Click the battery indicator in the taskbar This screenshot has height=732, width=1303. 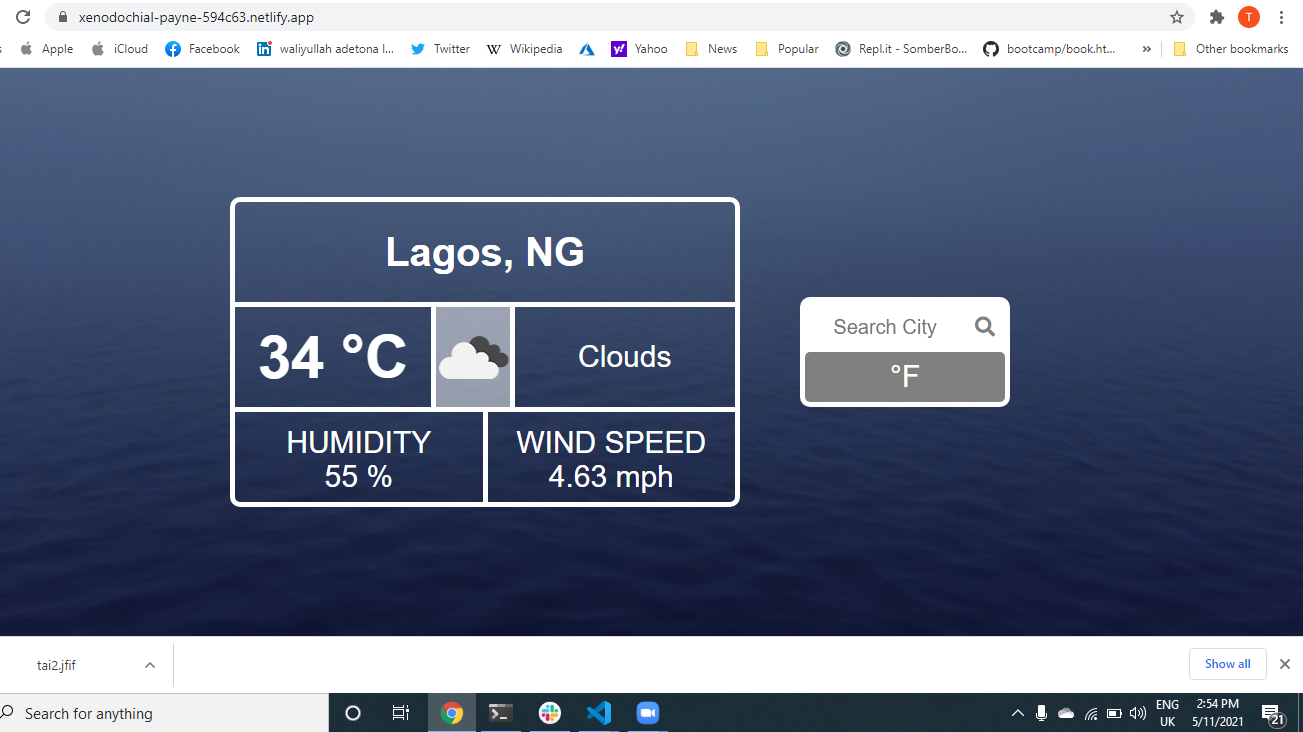point(1114,713)
